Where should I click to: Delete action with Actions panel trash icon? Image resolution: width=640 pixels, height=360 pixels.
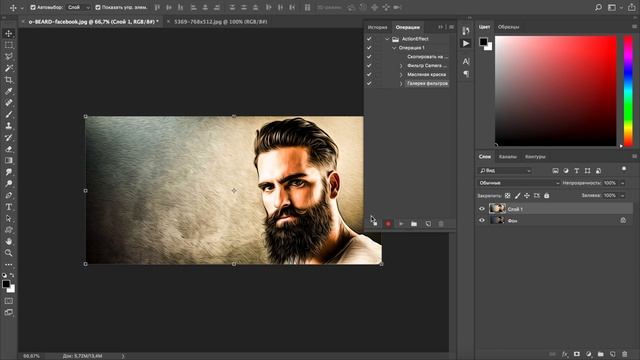pyautogui.click(x=441, y=224)
